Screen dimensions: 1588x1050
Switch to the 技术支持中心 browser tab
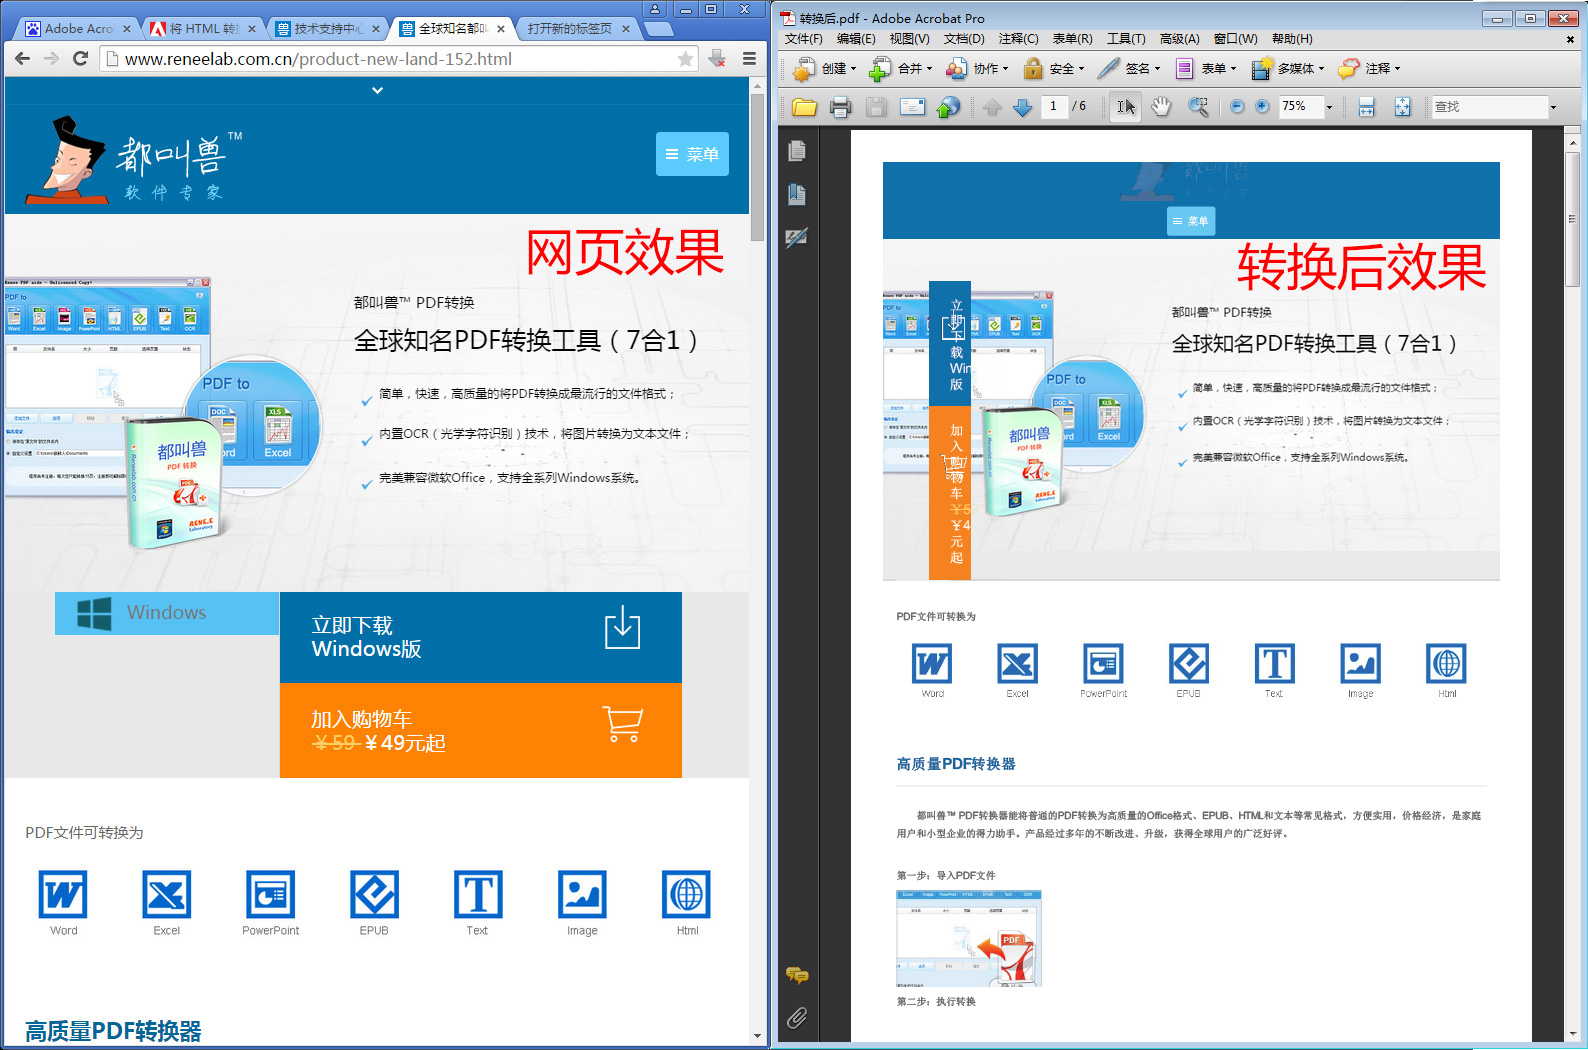pos(328,28)
